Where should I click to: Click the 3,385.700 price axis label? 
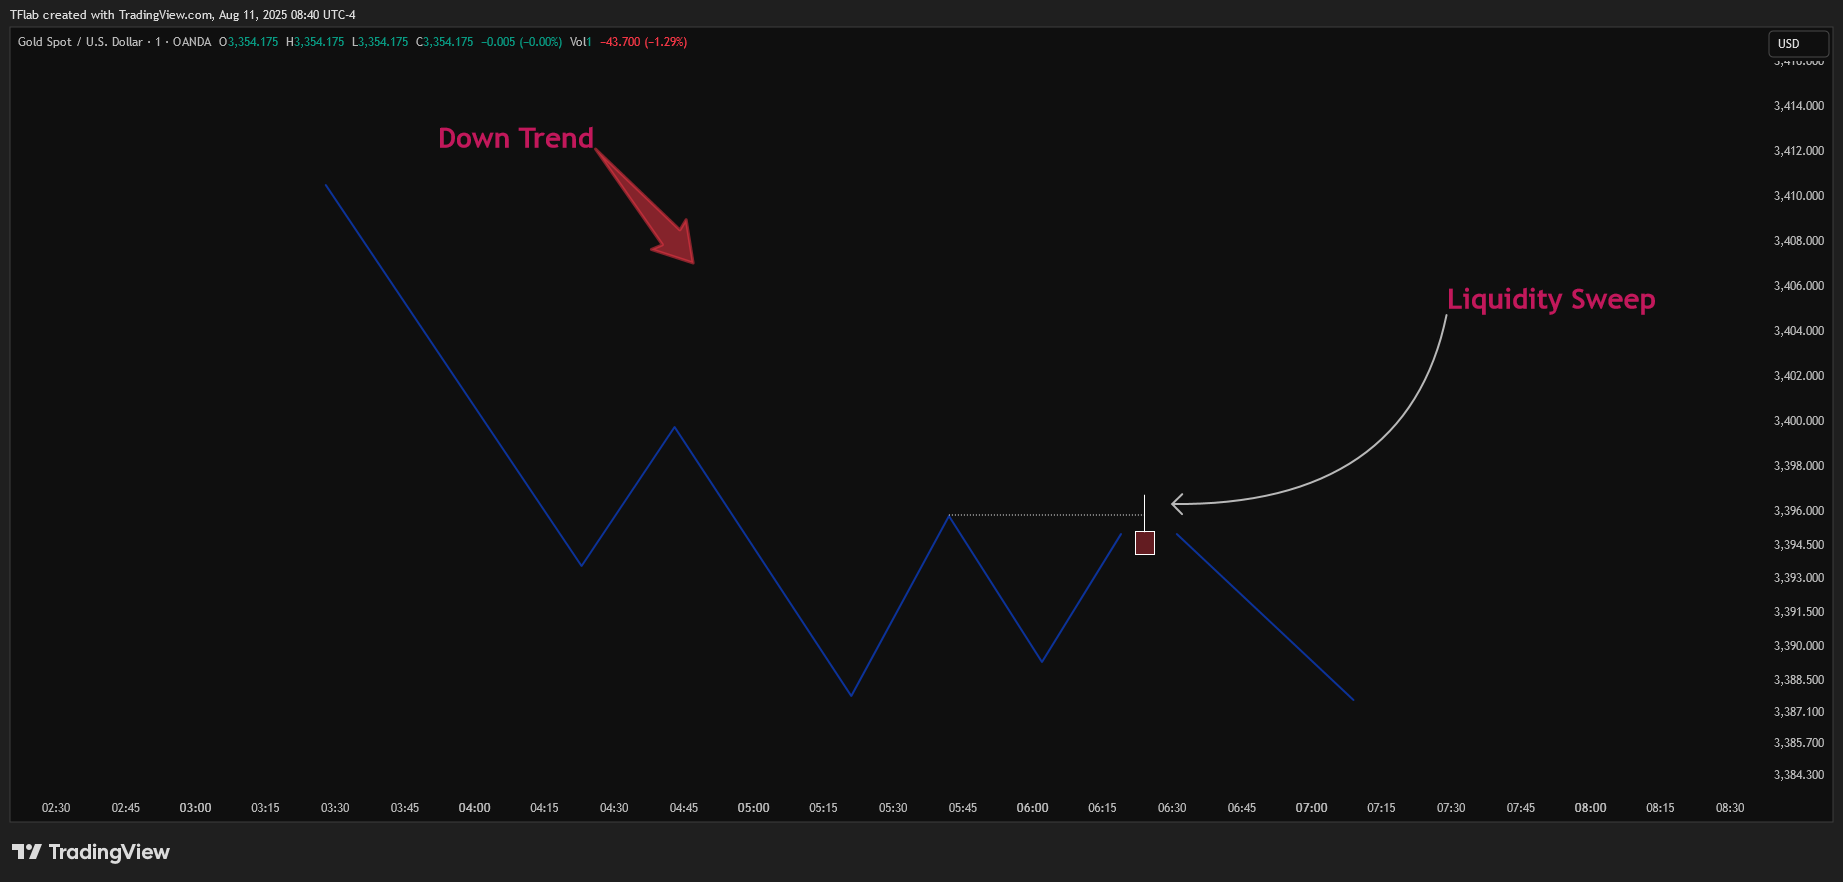click(1799, 743)
